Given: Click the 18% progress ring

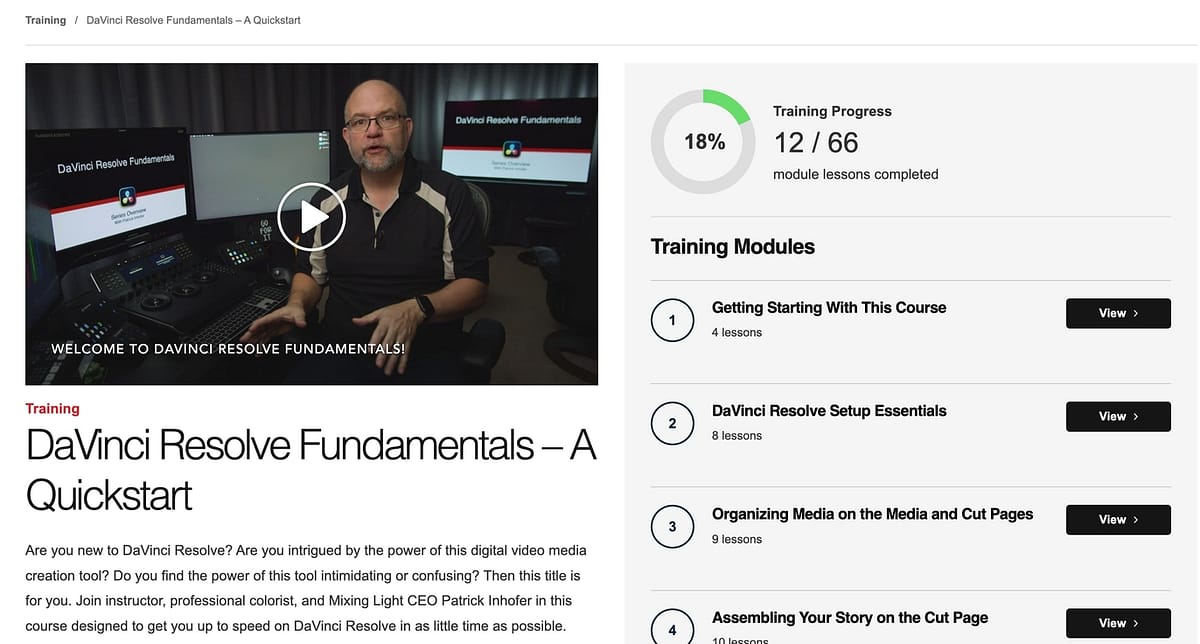Looking at the screenshot, I should (x=704, y=142).
